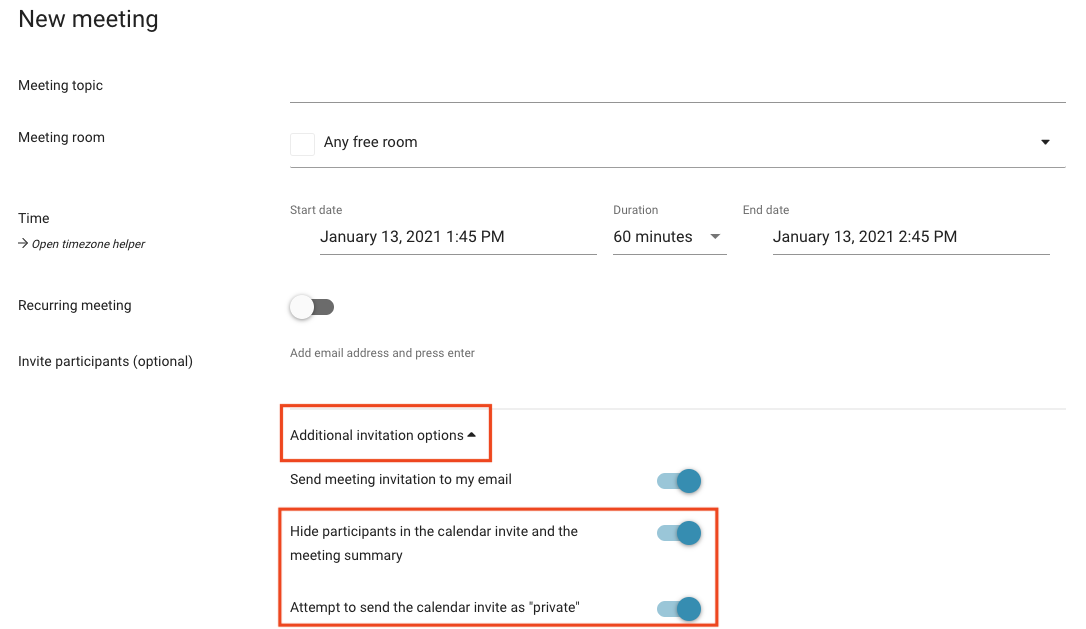
Task: Collapse Additional invitation options
Action: [x=383, y=435]
